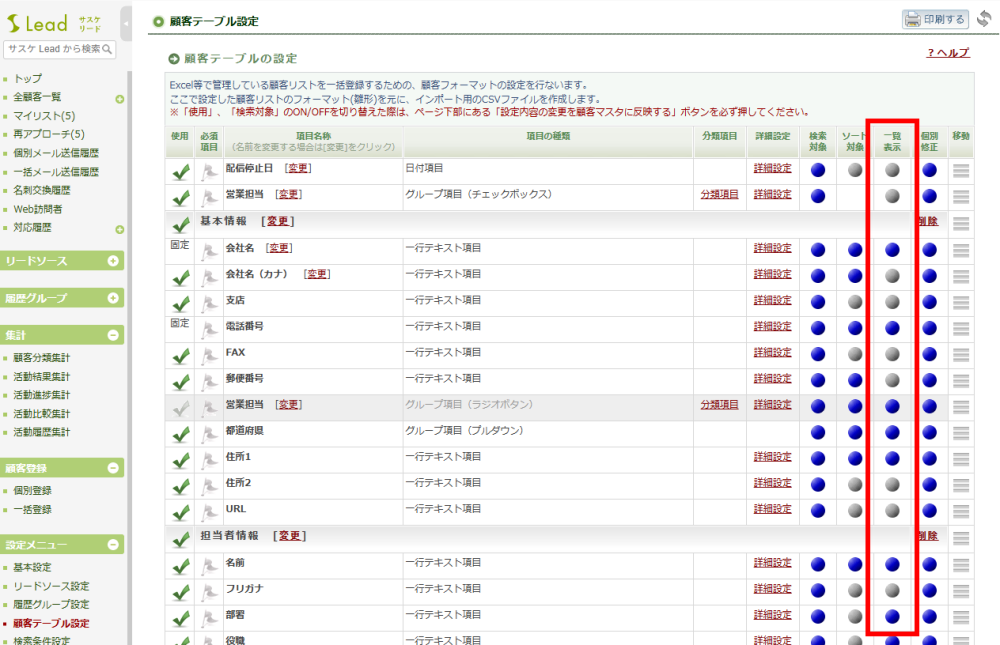Open 顧客分類集計 in the sidebar
Image resolution: width=1000 pixels, height=645 pixels.
point(41,358)
